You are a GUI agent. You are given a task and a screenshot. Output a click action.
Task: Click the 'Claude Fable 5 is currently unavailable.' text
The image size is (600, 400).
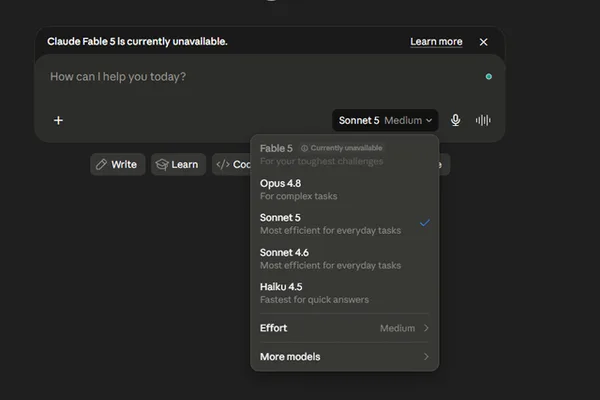[x=137, y=41]
